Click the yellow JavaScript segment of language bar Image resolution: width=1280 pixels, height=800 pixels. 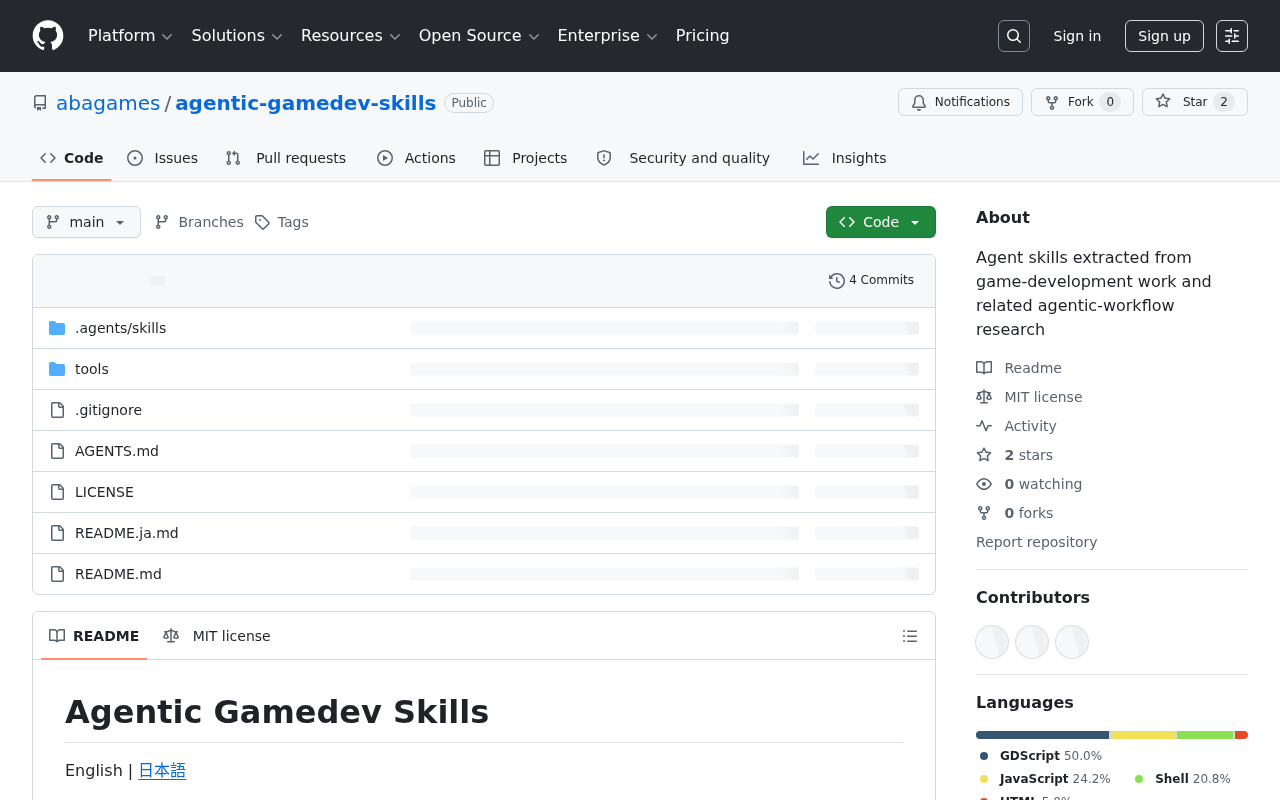(x=1143, y=735)
